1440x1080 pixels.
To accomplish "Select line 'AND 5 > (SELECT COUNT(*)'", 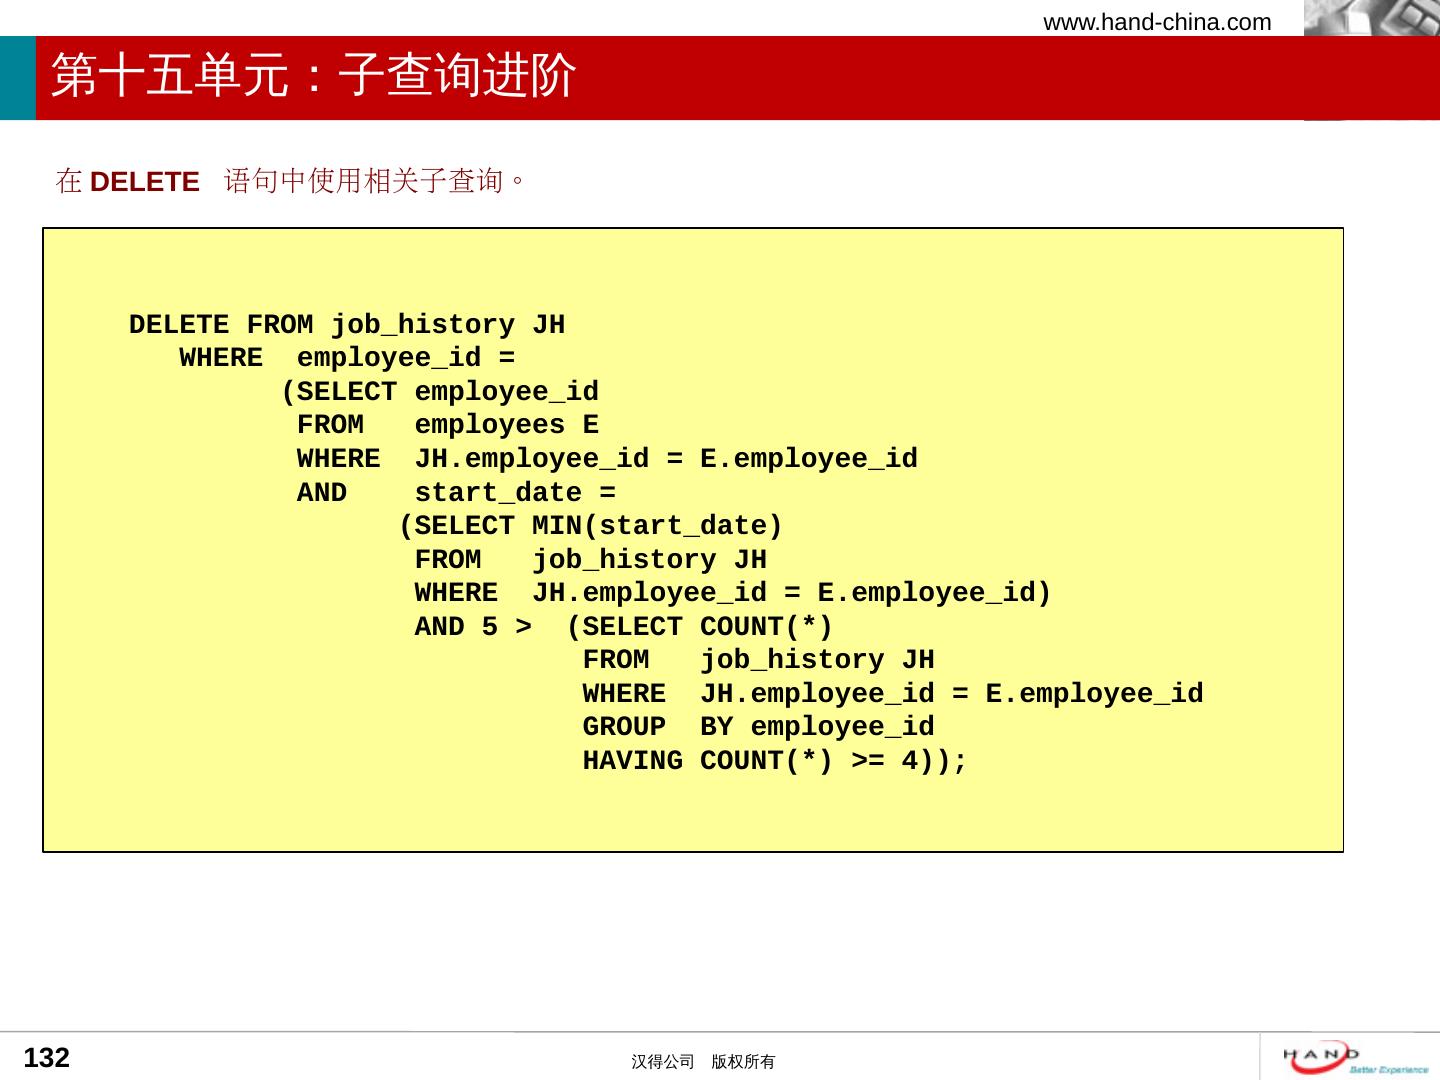I will point(624,627).
